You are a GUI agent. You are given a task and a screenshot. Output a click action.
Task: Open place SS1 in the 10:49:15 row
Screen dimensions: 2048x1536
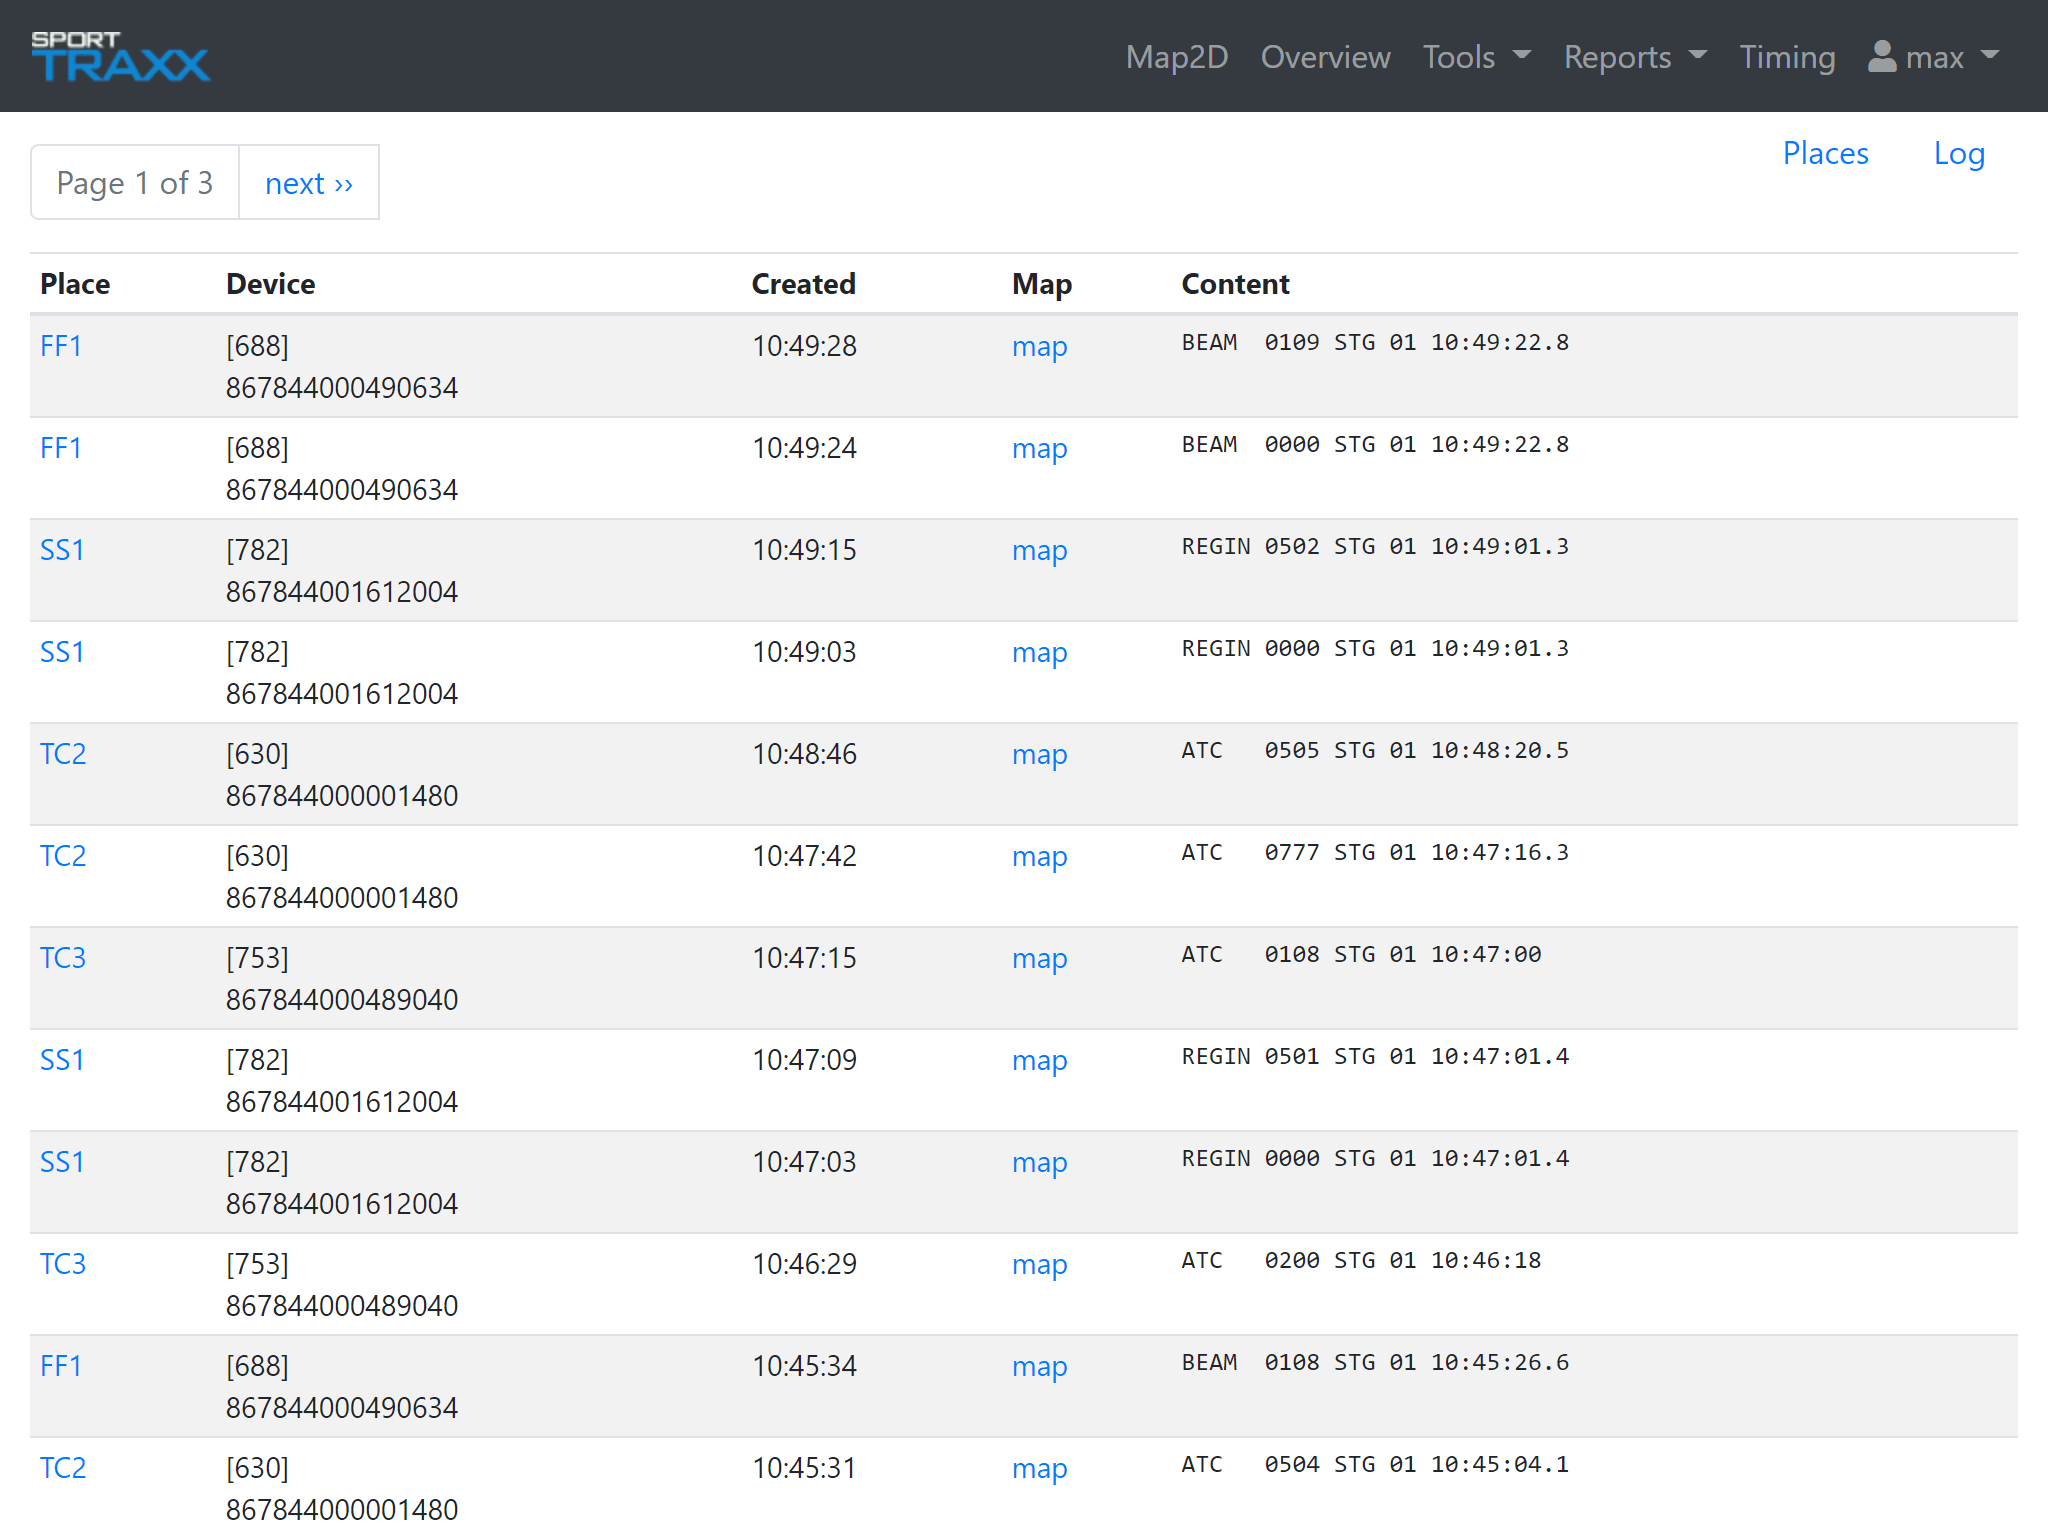coord(62,550)
